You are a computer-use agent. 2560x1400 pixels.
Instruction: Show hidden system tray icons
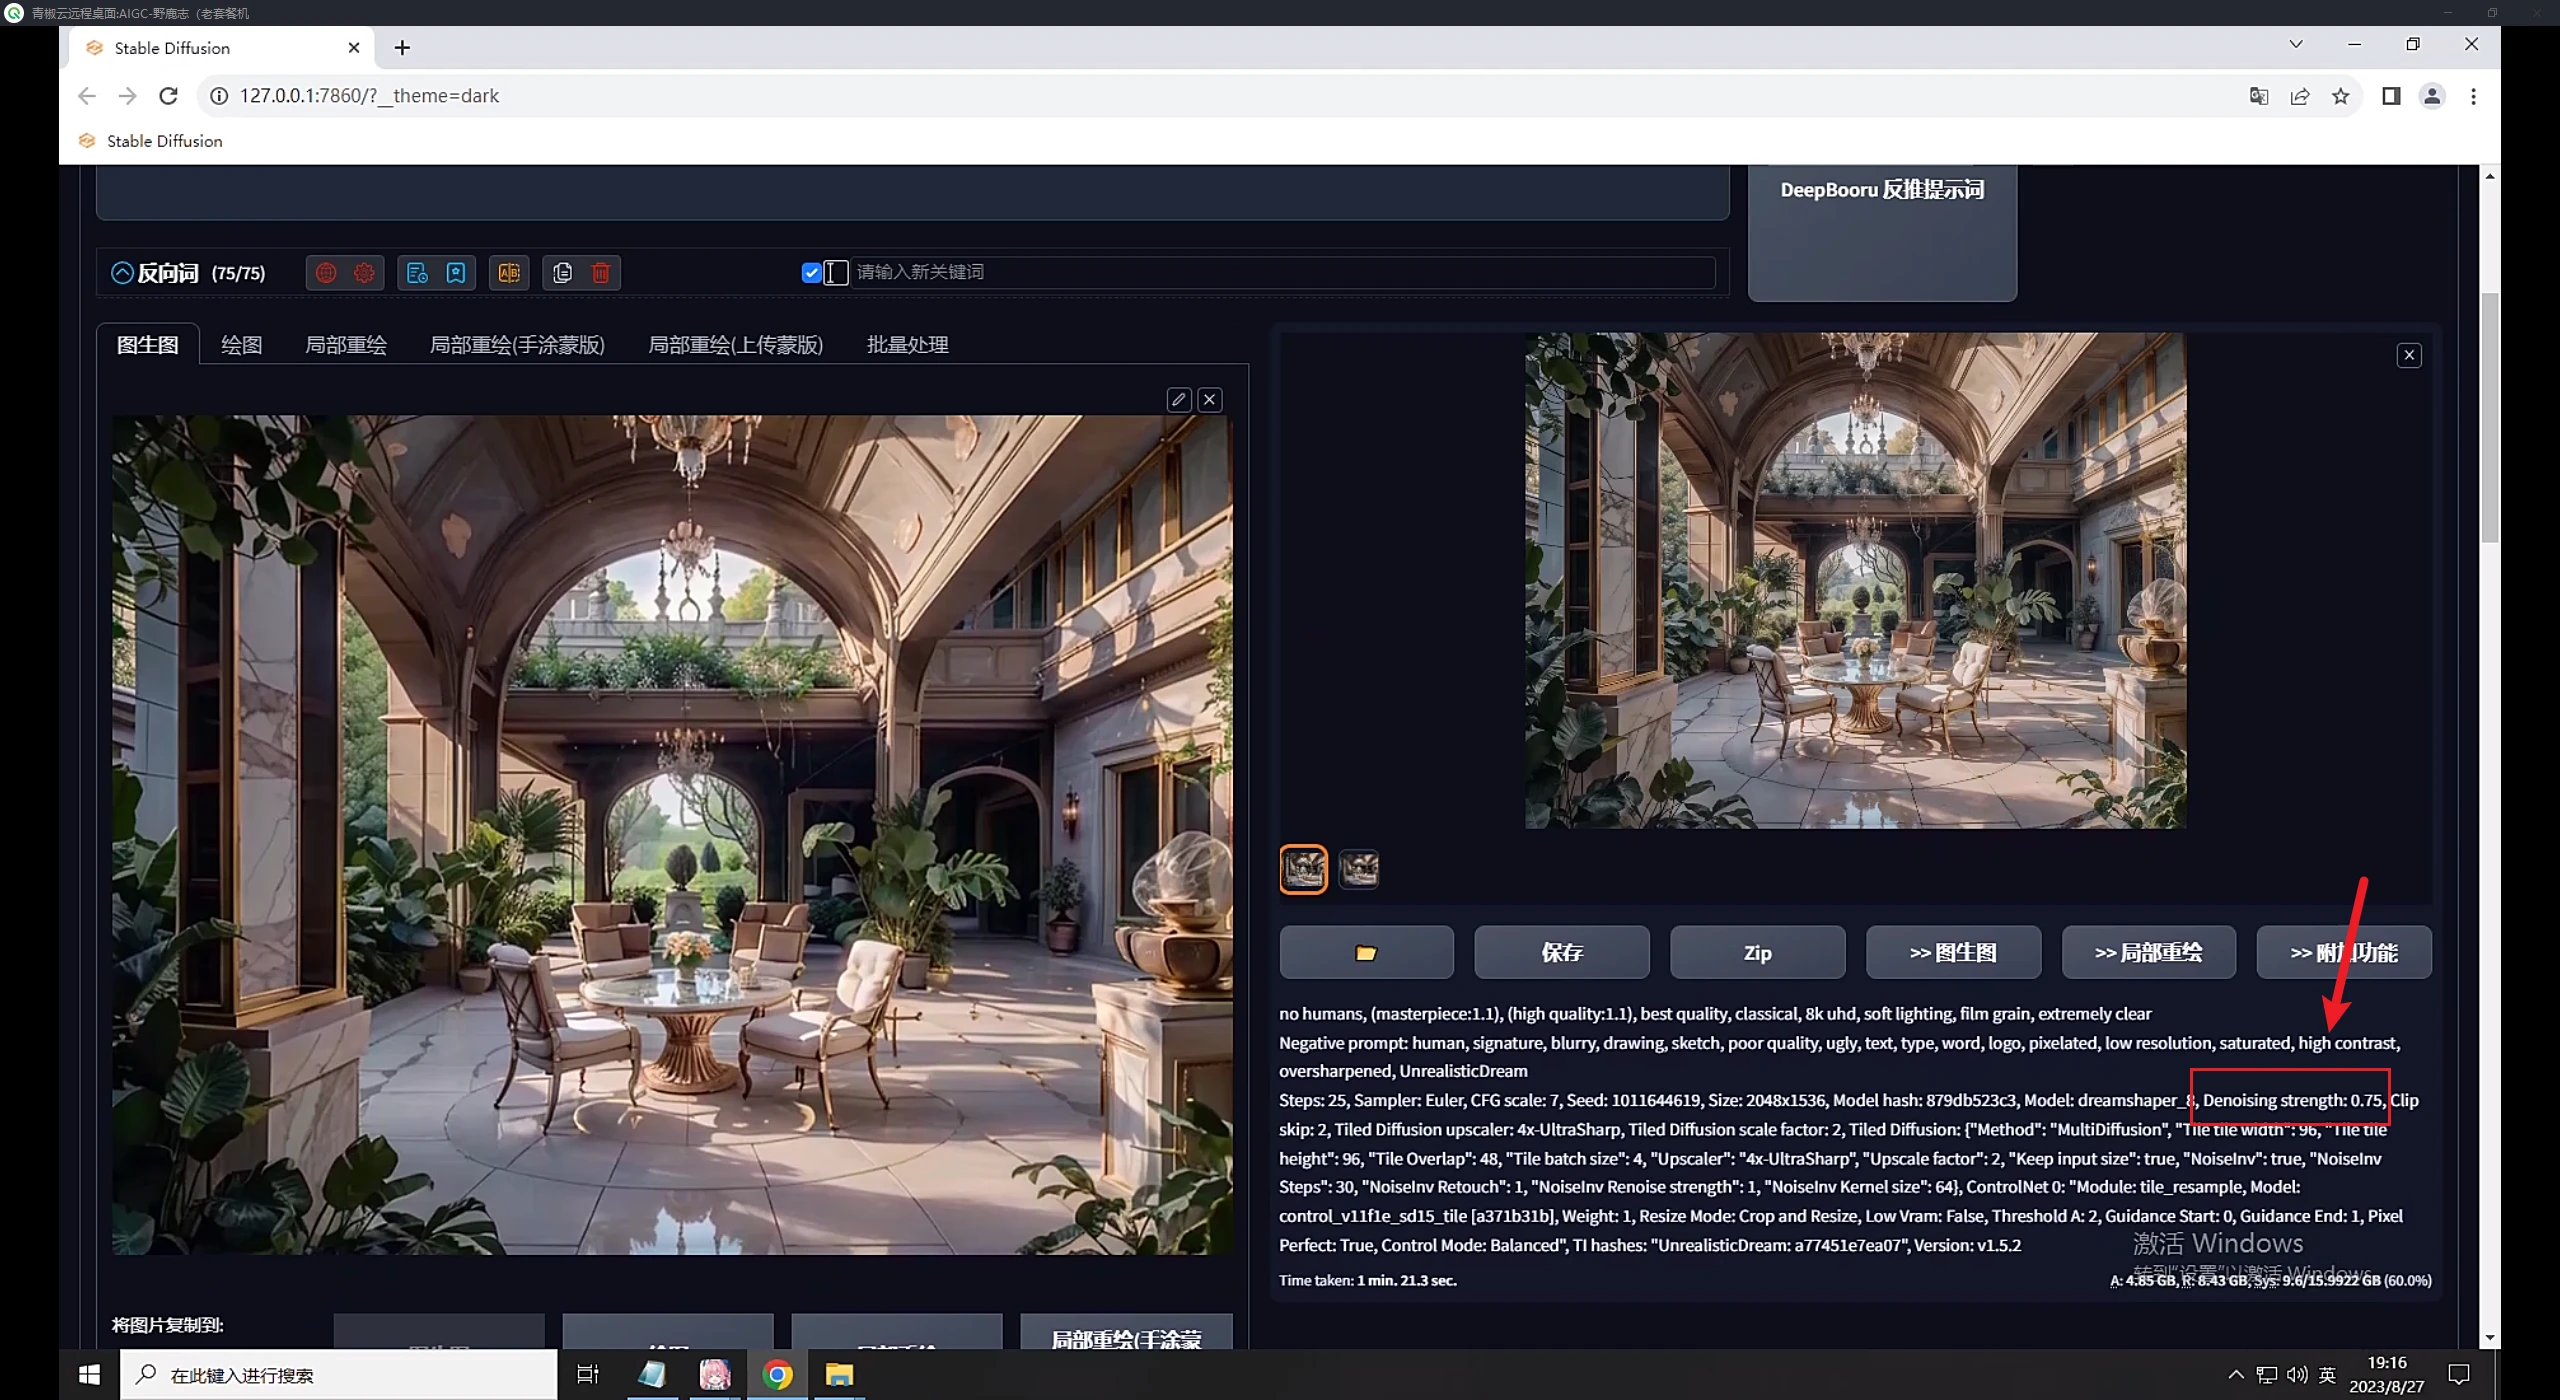click(x=2235, y=1375)
